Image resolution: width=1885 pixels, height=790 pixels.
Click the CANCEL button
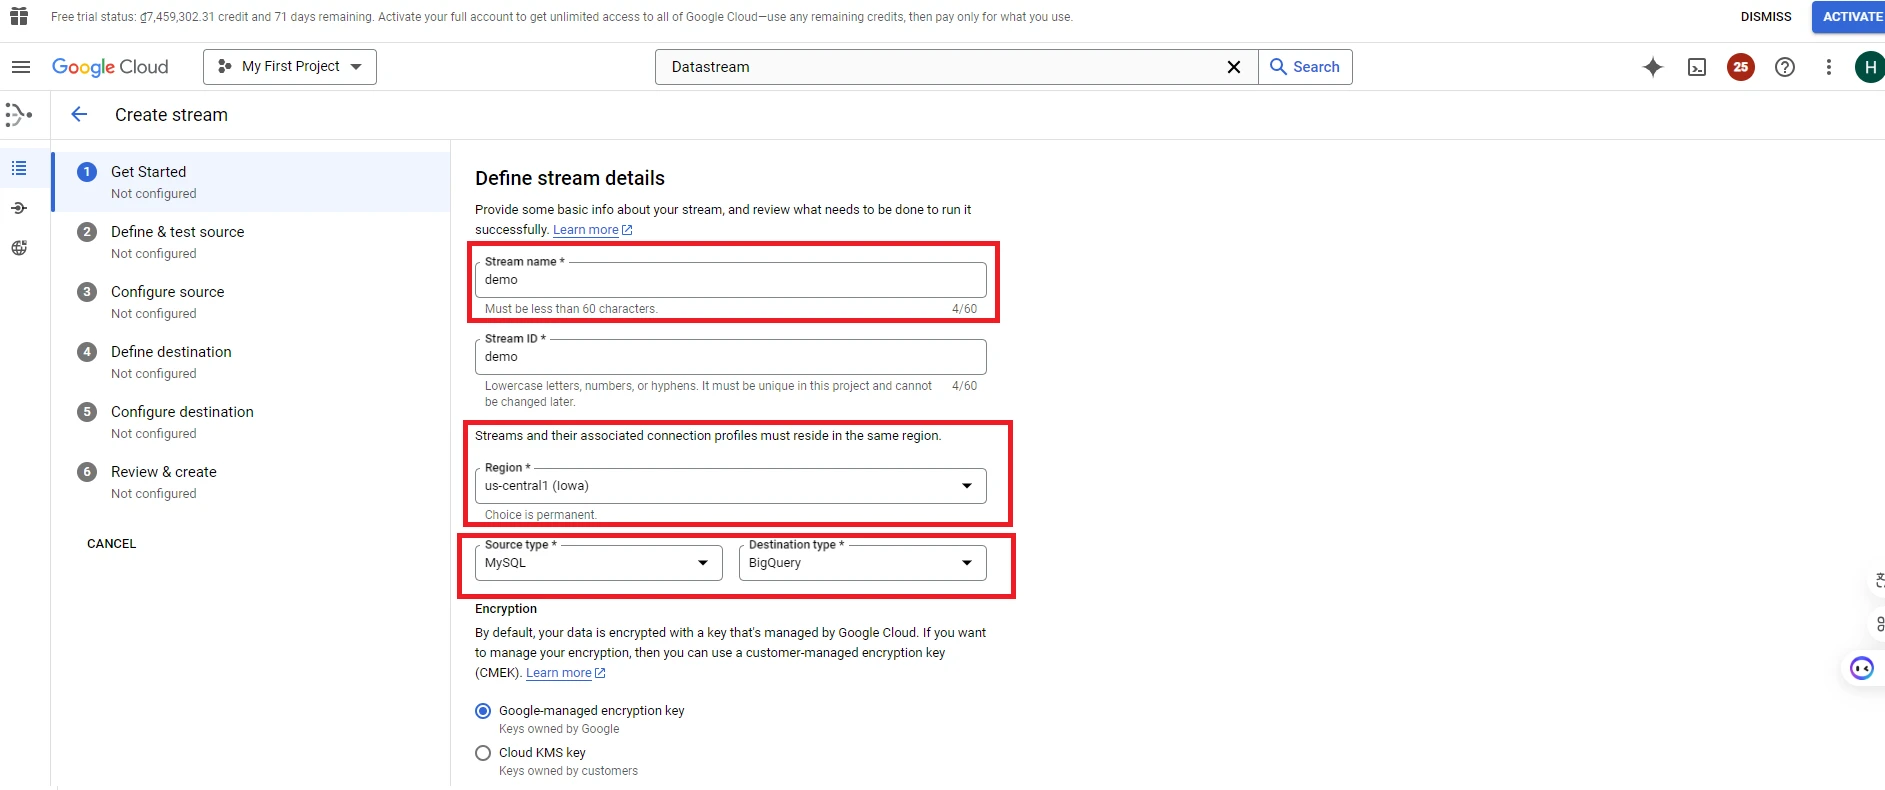click(x=111, y=544)
